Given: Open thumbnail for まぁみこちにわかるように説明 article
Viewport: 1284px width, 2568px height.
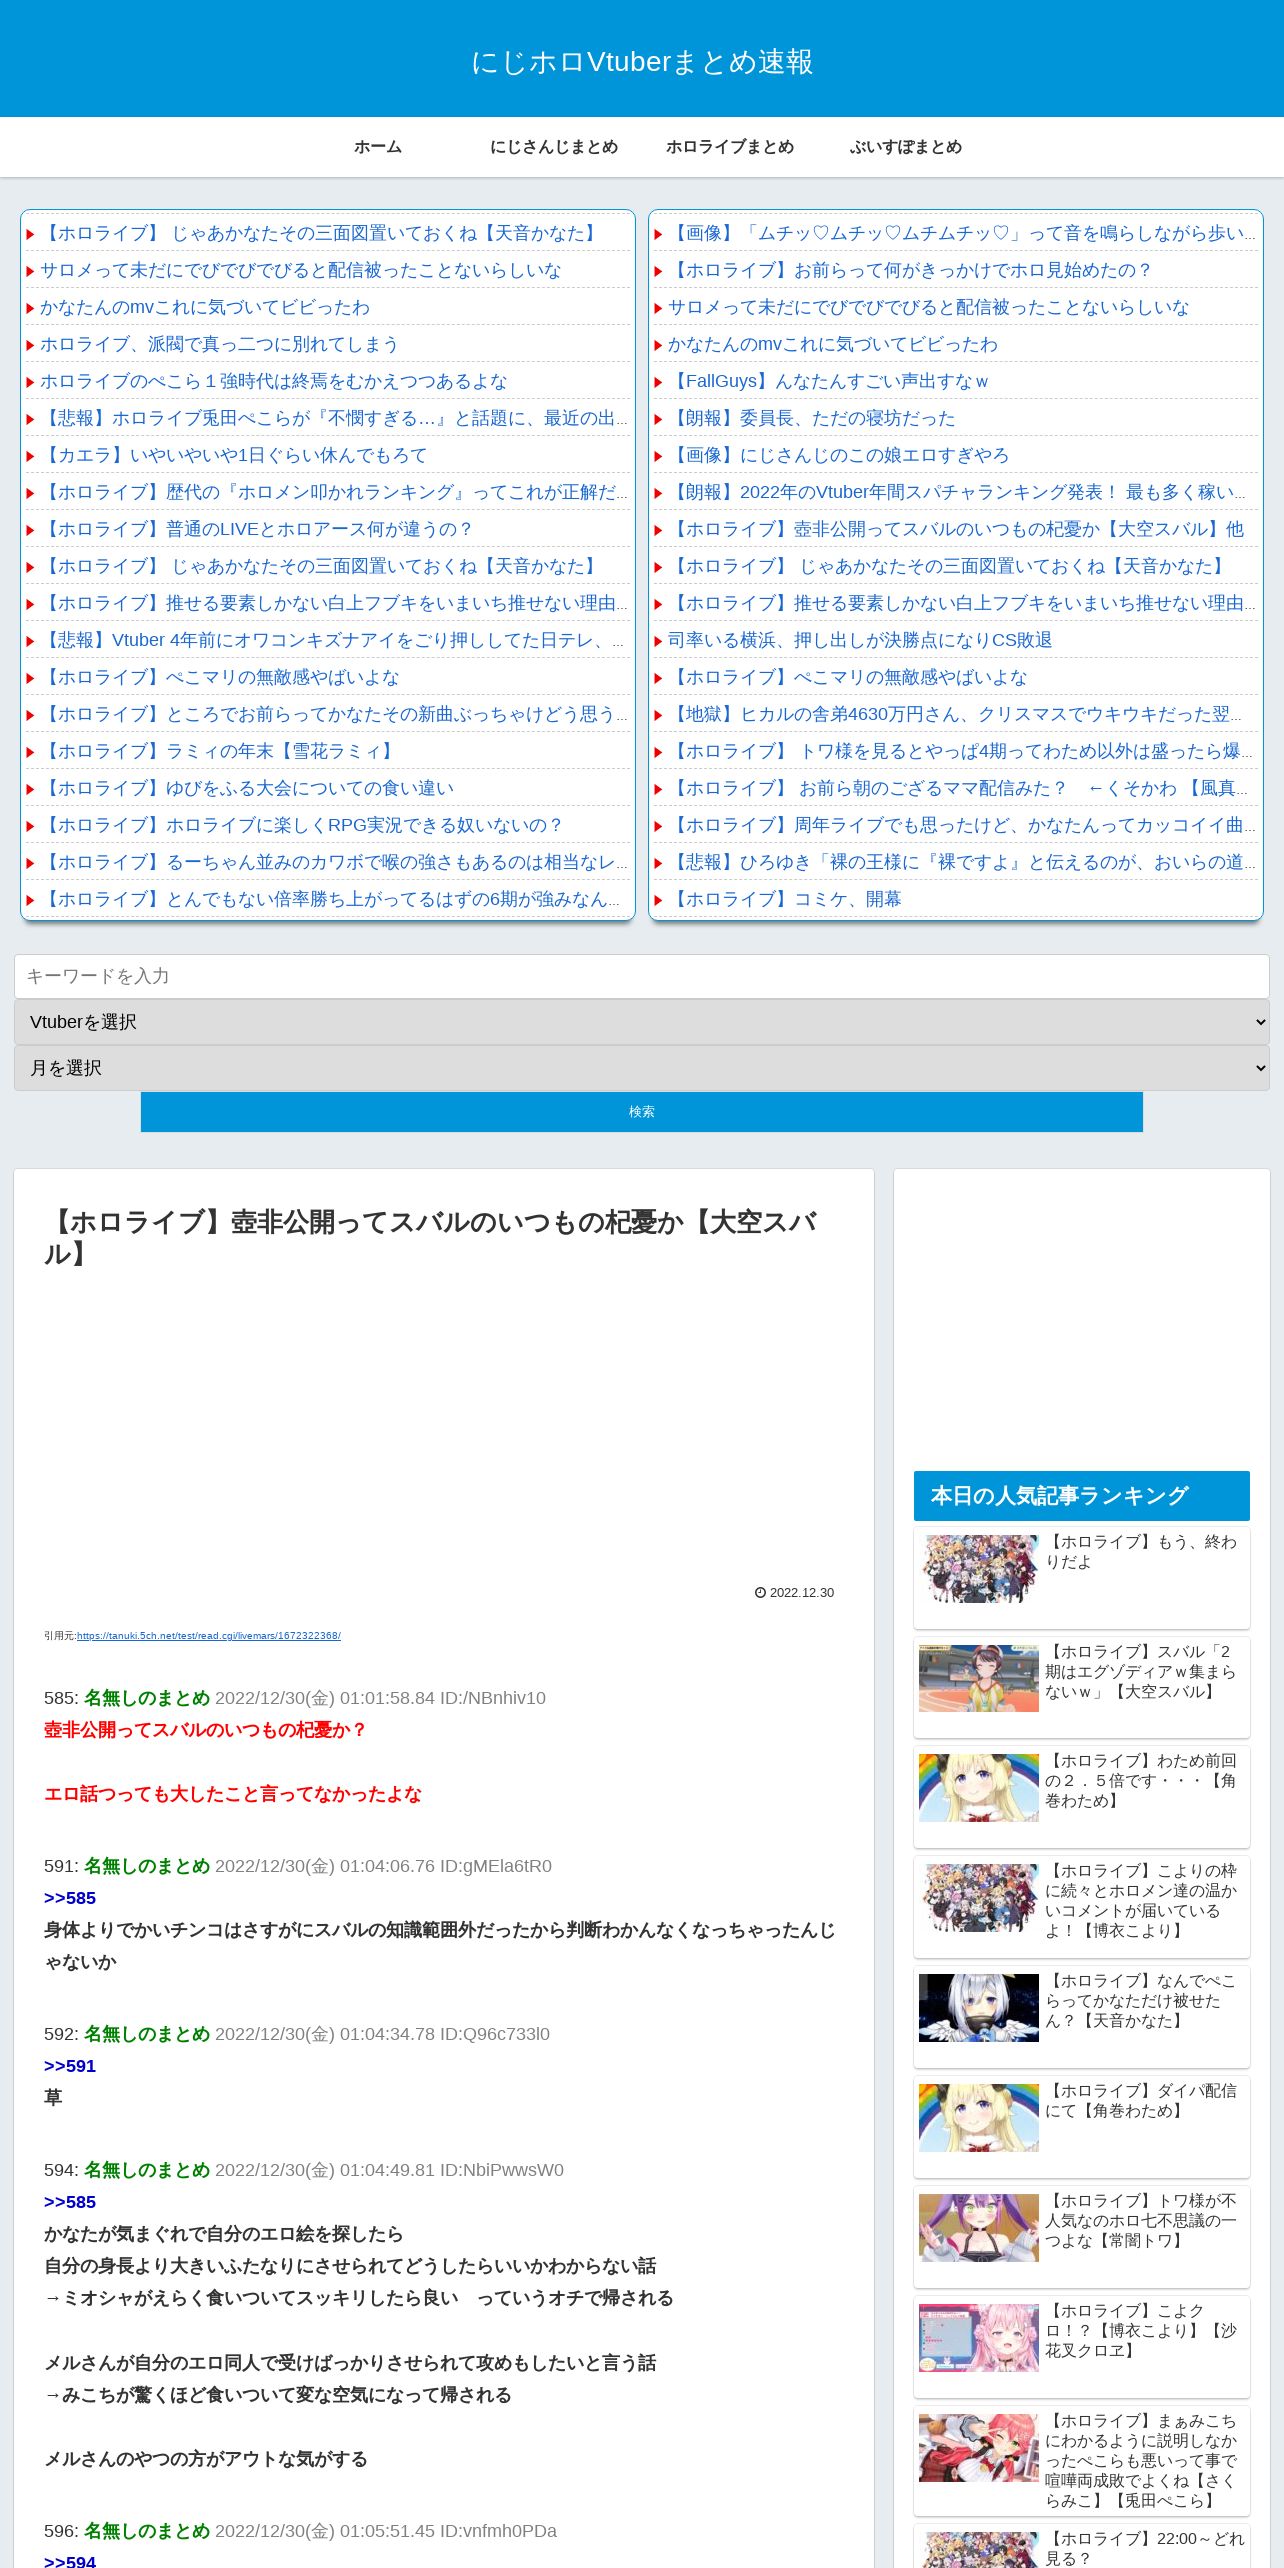Looking at the screenshot, I should coord(979,2447).
